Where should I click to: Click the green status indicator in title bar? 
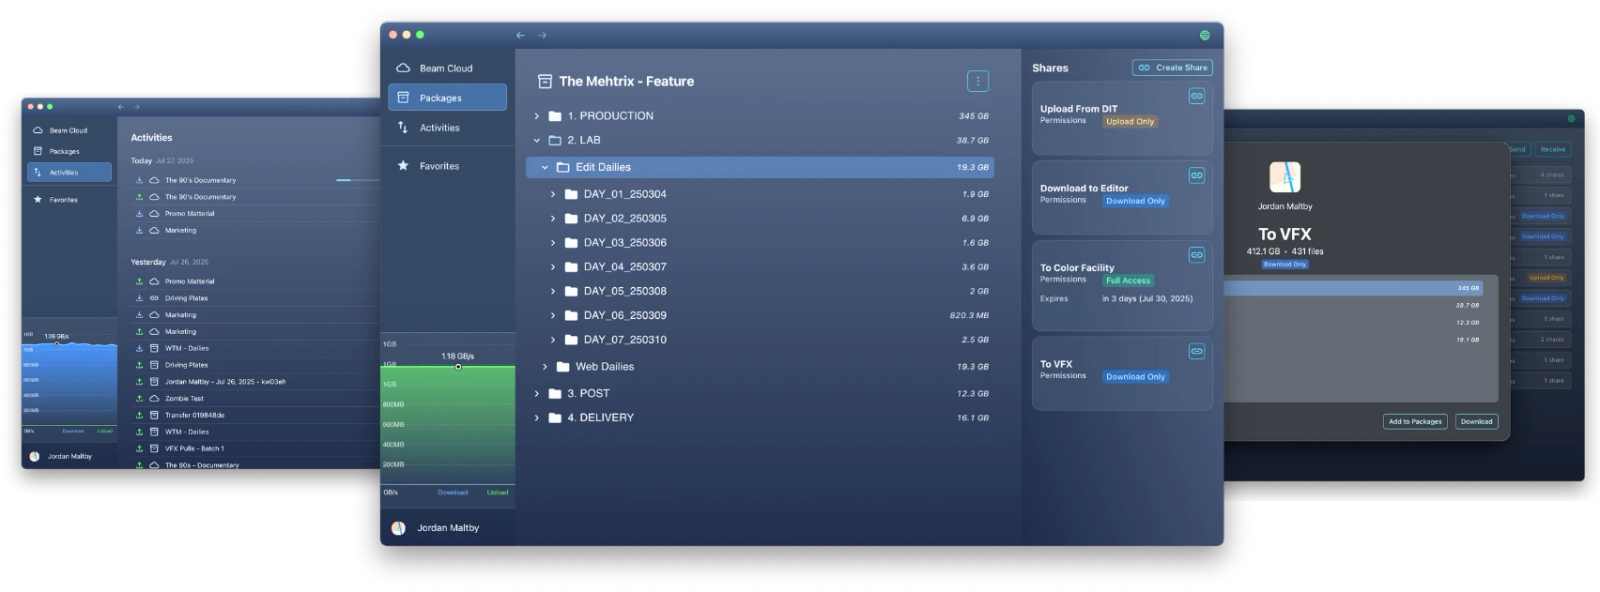point(1204,35)
